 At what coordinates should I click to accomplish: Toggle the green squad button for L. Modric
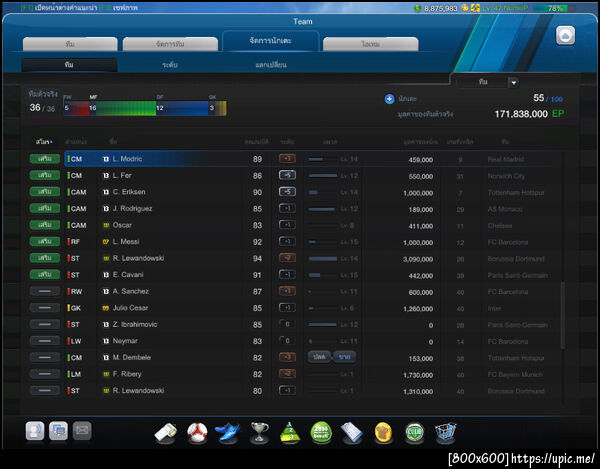pos(45,159)
